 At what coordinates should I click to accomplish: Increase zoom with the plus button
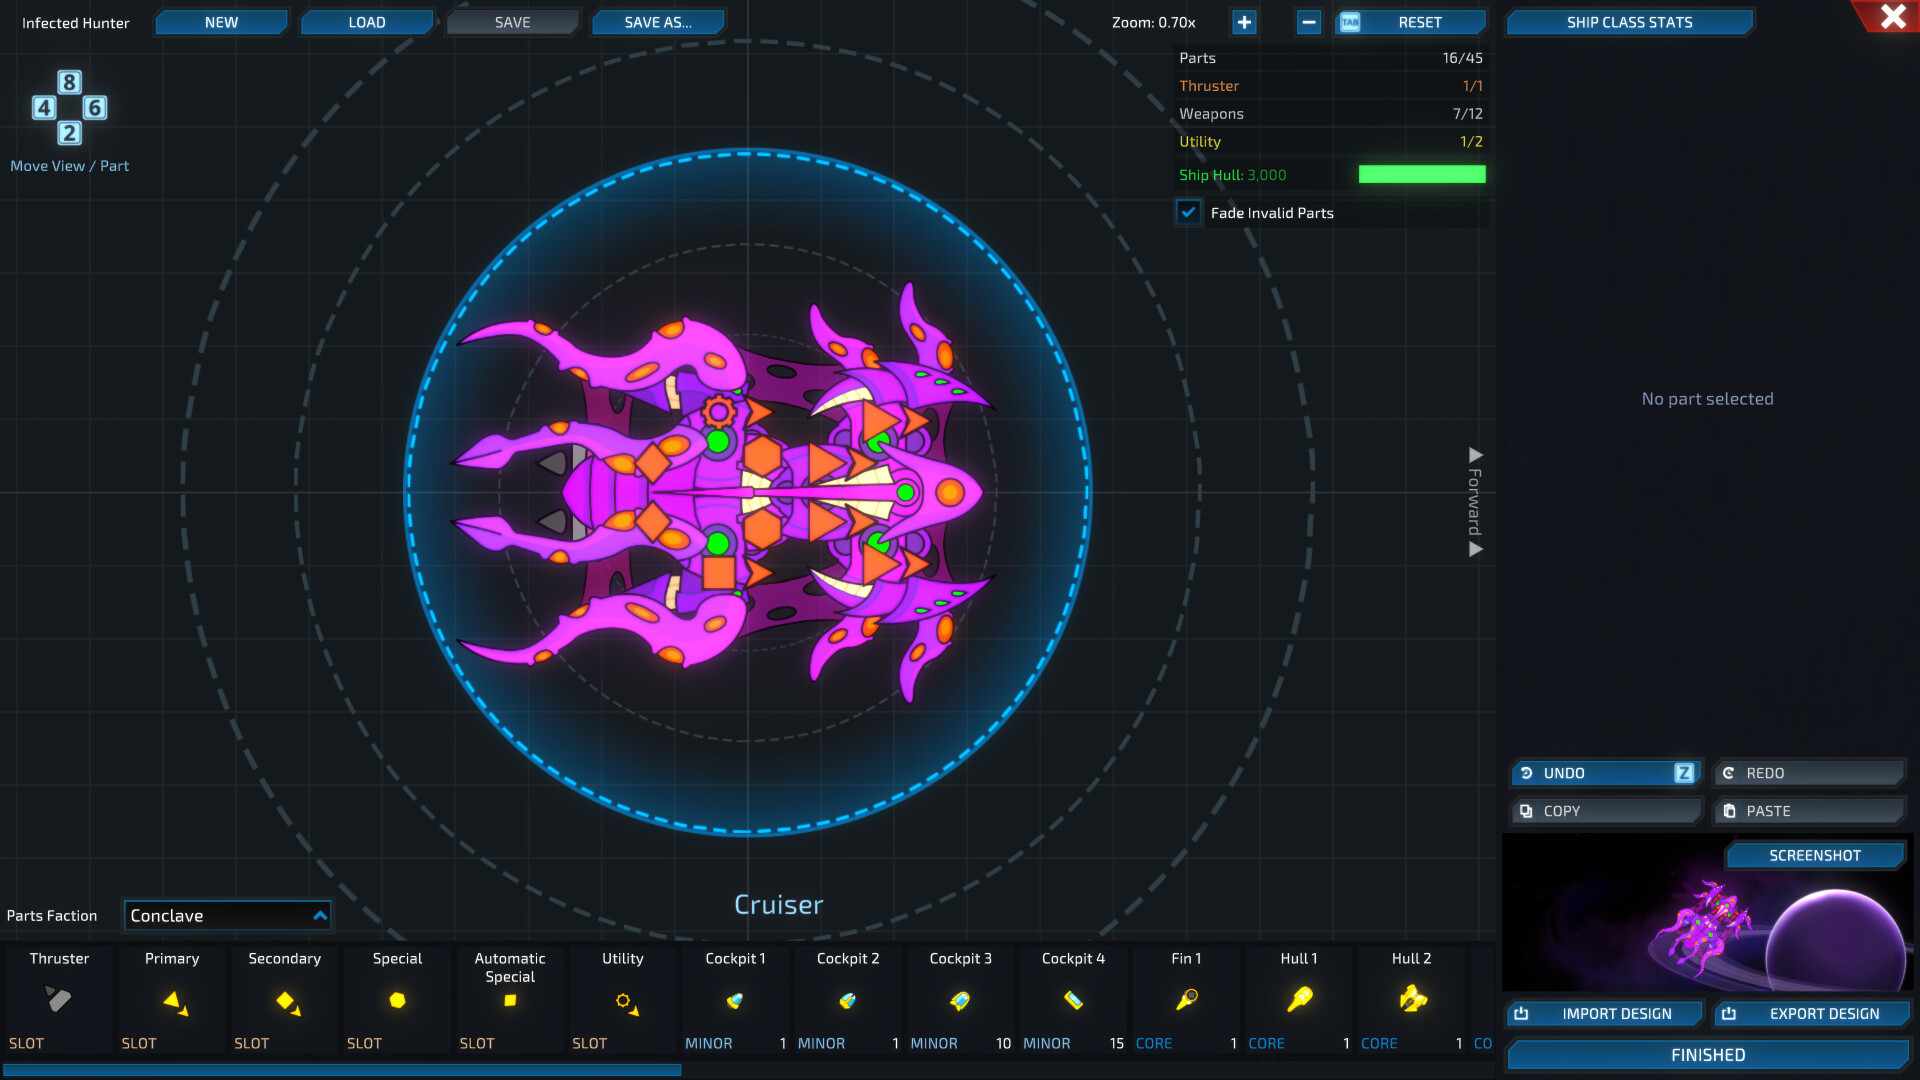click(x=1243, y=21)
